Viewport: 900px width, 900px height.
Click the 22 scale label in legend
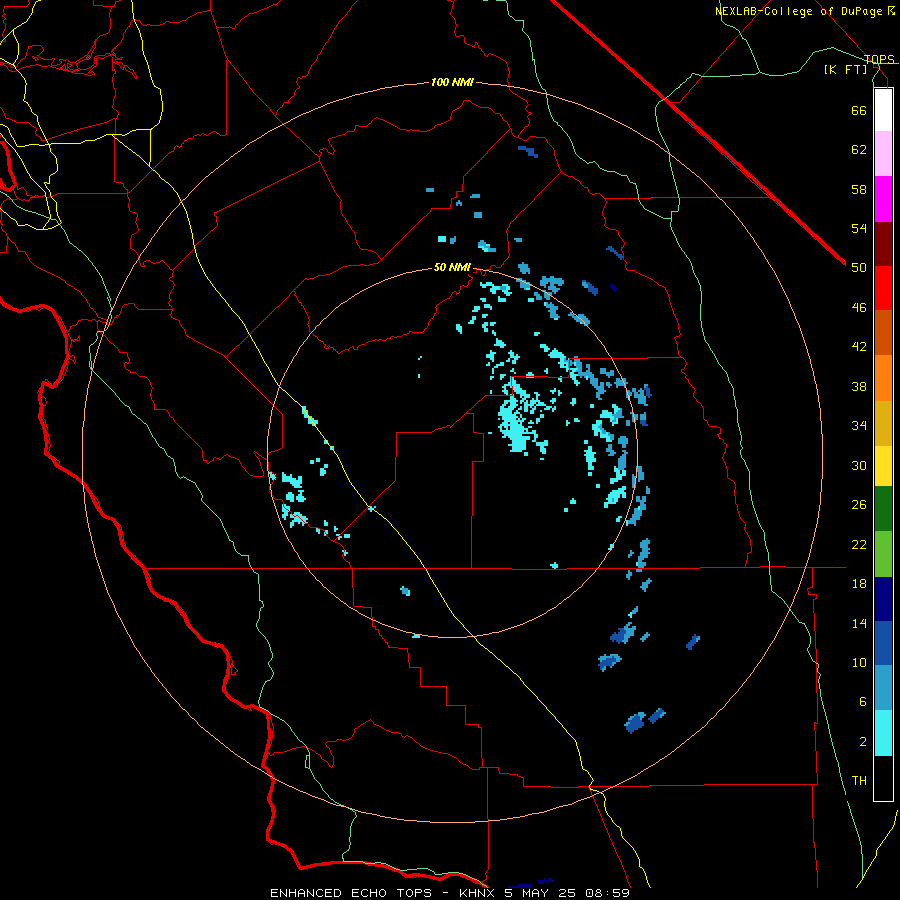click(859, 544)
